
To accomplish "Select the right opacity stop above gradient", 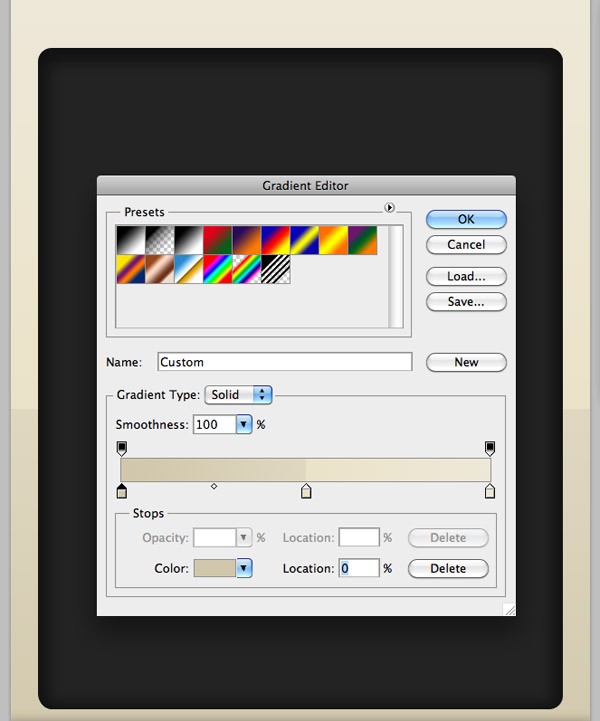I will (490, 448).
